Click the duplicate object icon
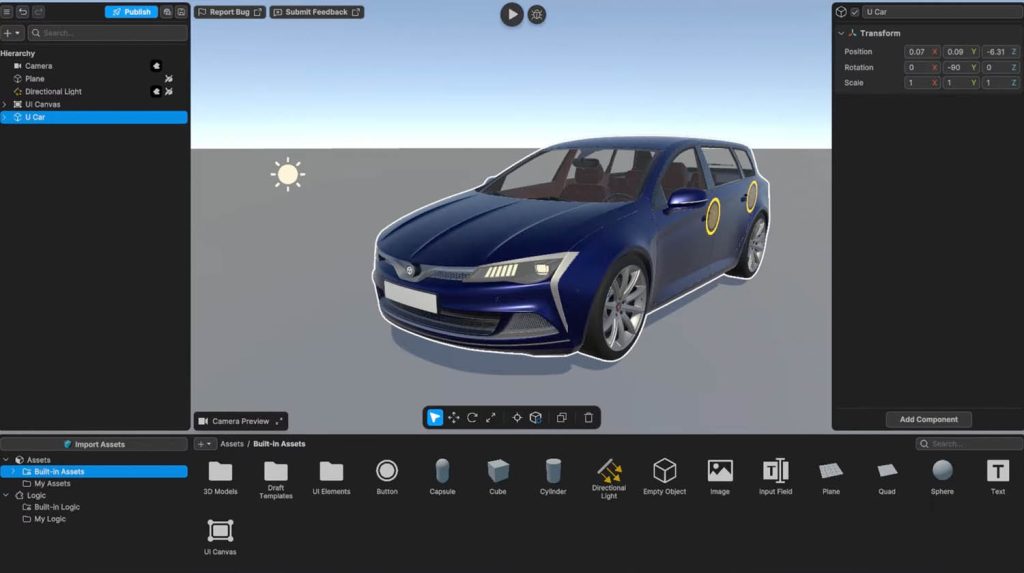 point(562,418)
